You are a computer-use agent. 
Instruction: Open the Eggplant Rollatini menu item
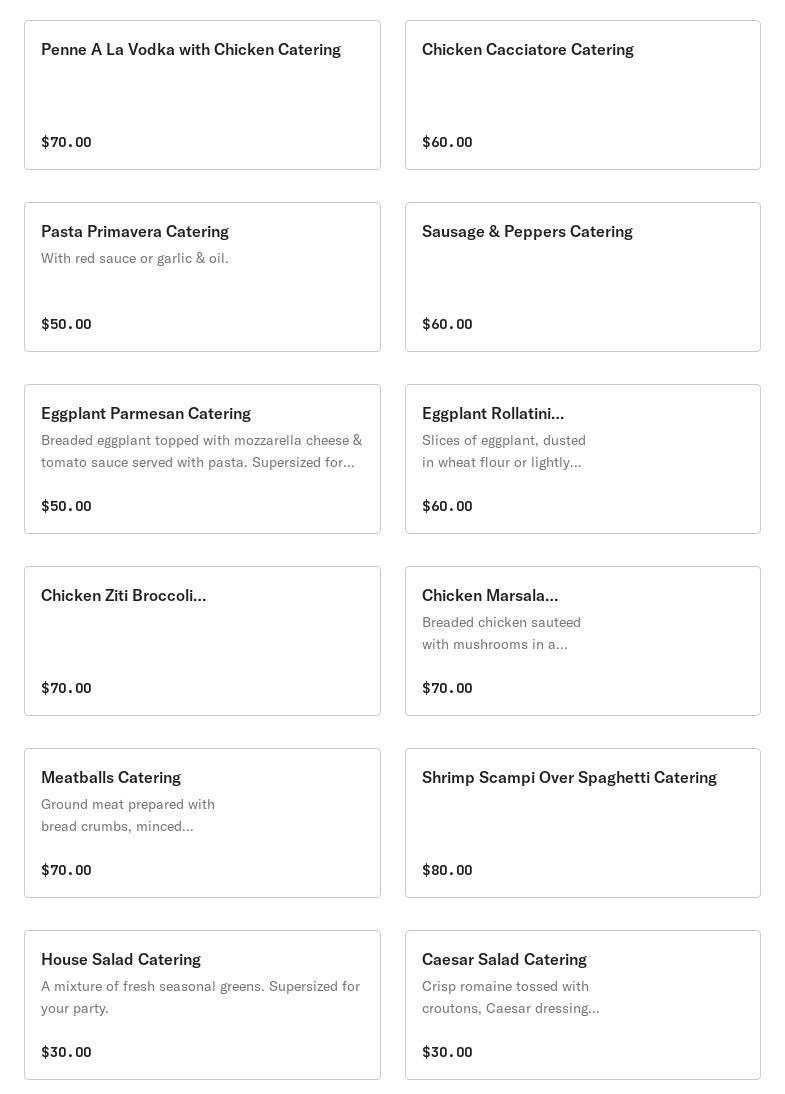(493, 414)
